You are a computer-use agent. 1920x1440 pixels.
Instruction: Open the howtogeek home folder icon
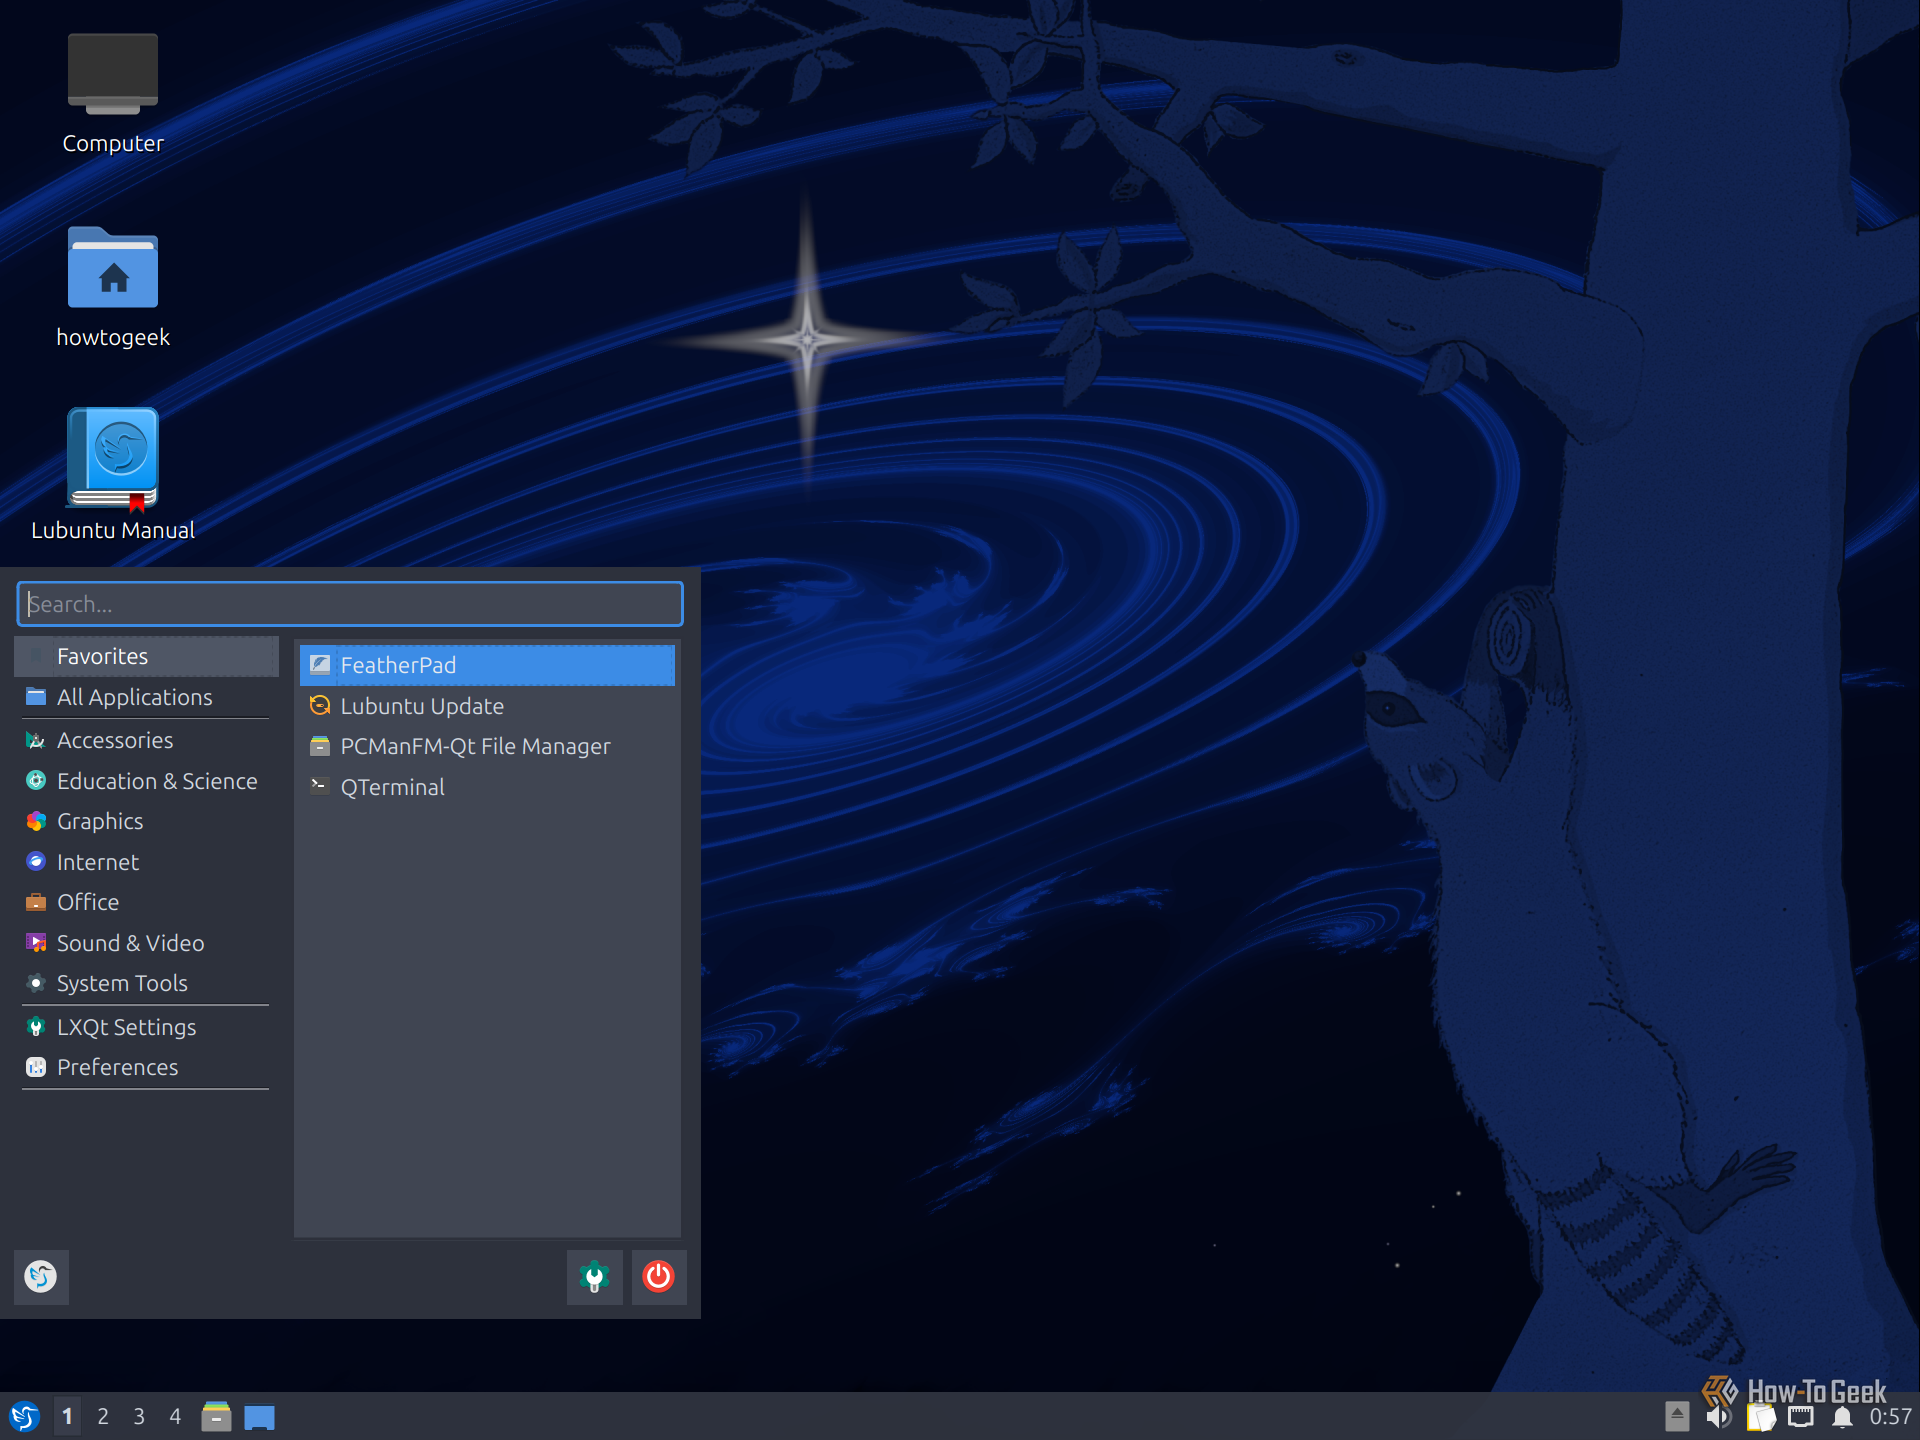click(112, 287)
